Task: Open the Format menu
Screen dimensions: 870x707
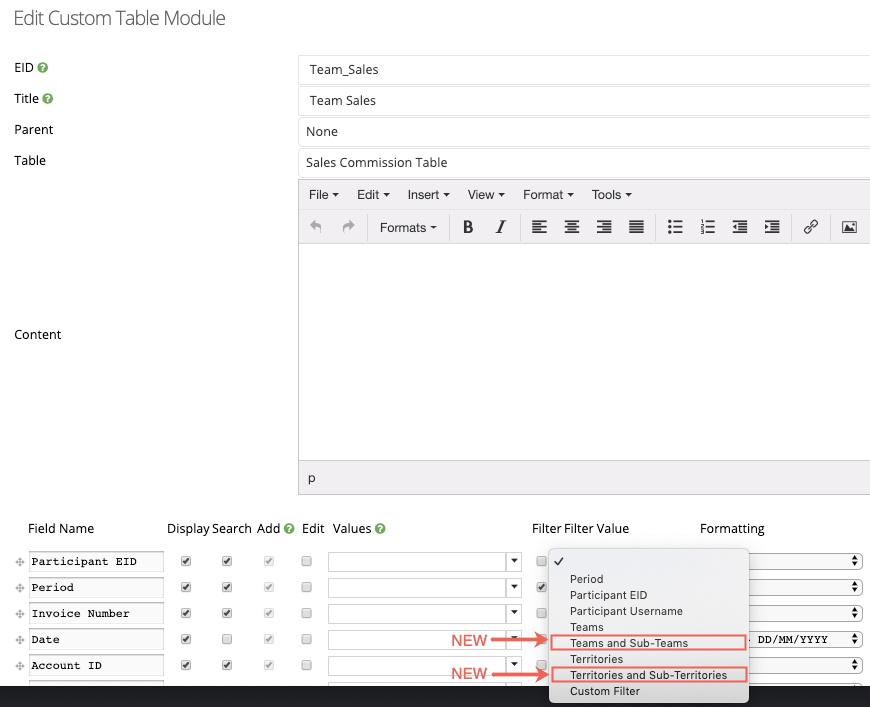Action: coord(548,195)
